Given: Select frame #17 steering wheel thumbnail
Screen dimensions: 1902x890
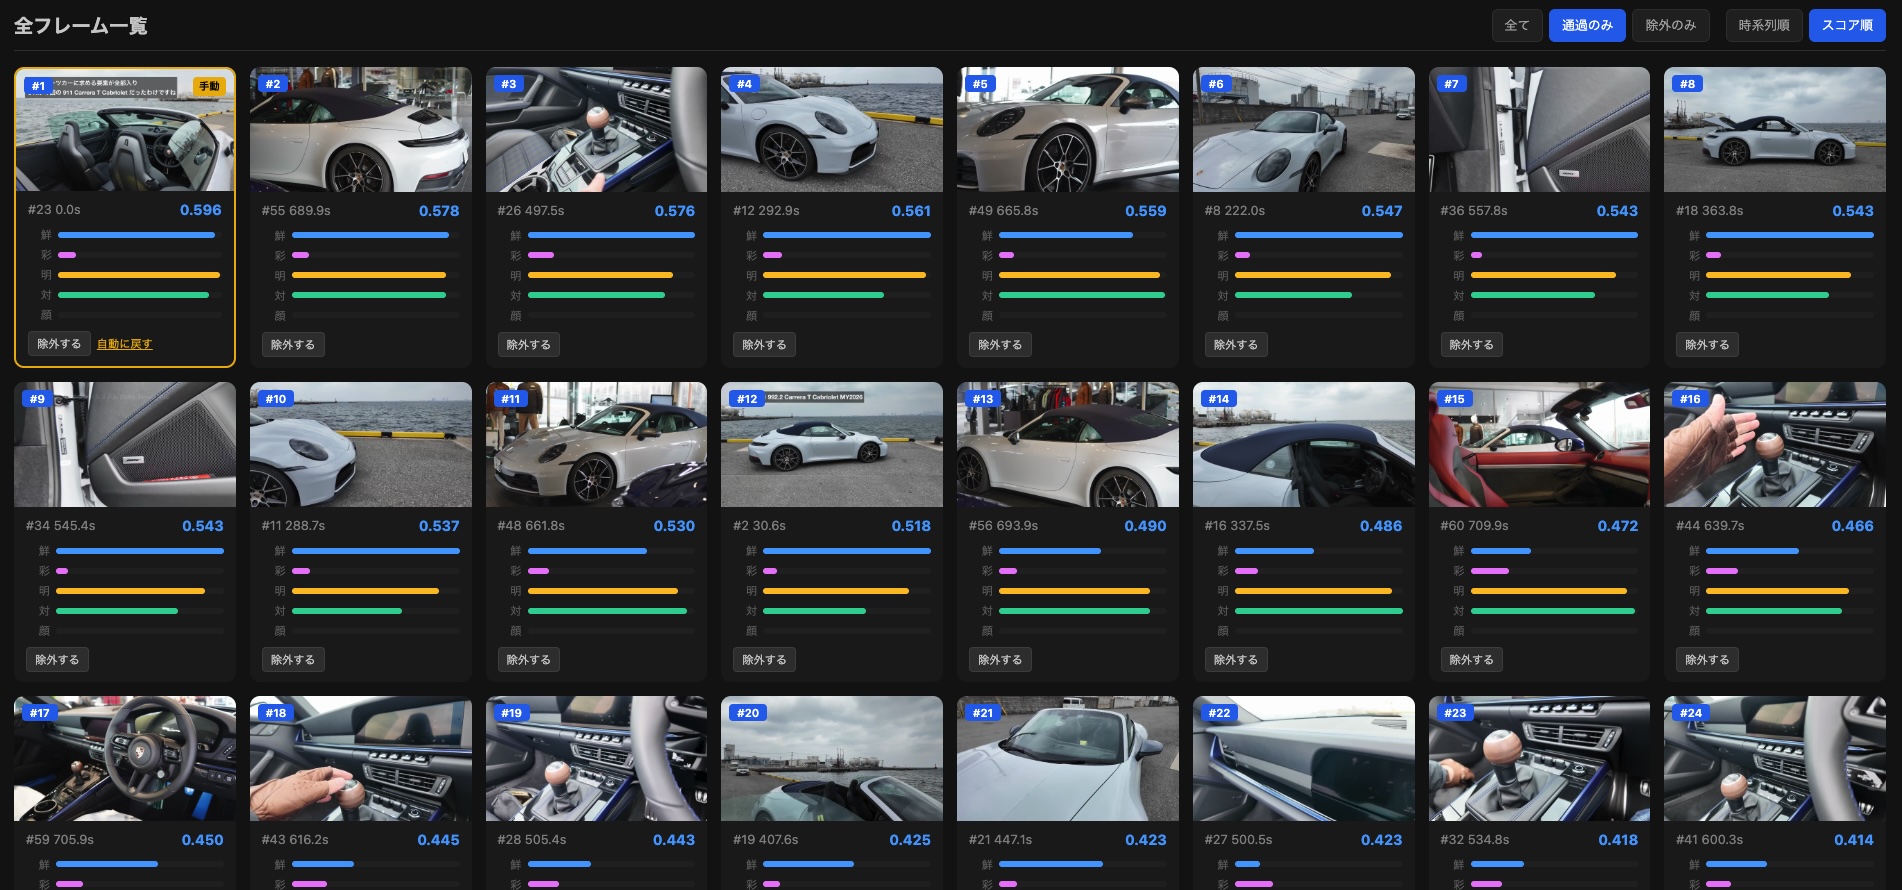Looking at the screenshot, I should point(125,759).
